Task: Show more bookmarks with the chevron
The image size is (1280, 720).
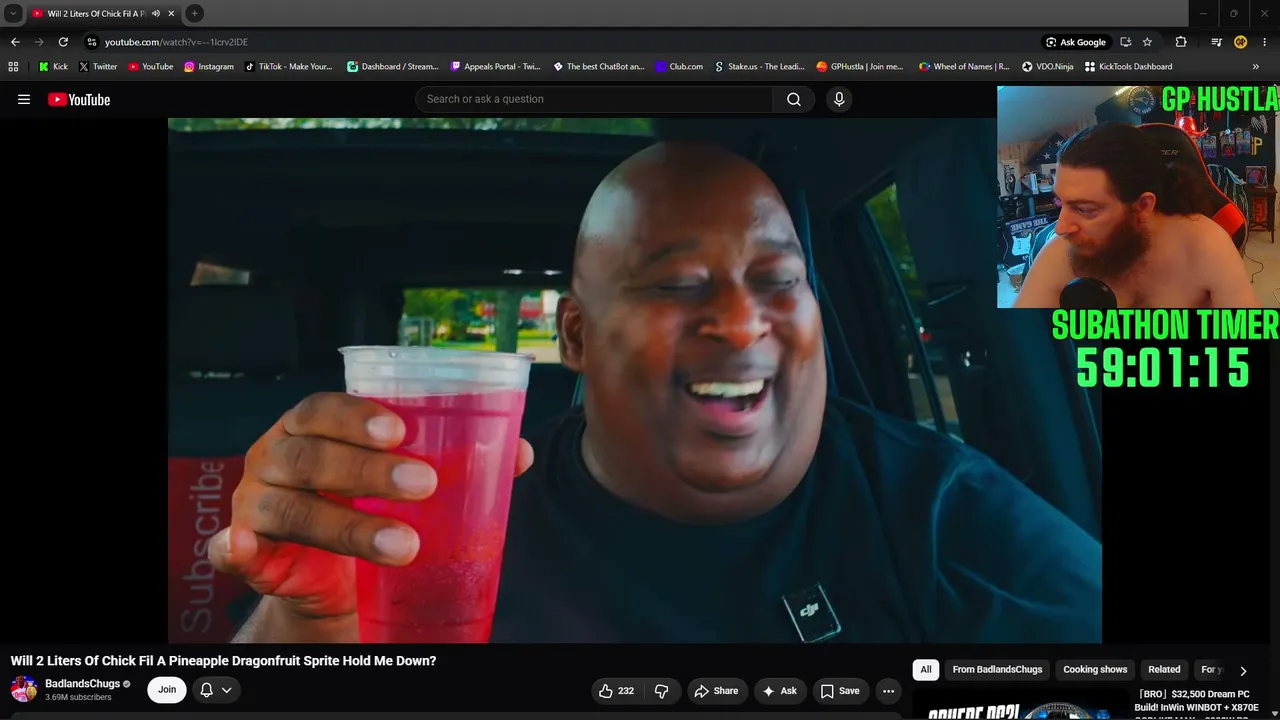Action: (1256, 67)
